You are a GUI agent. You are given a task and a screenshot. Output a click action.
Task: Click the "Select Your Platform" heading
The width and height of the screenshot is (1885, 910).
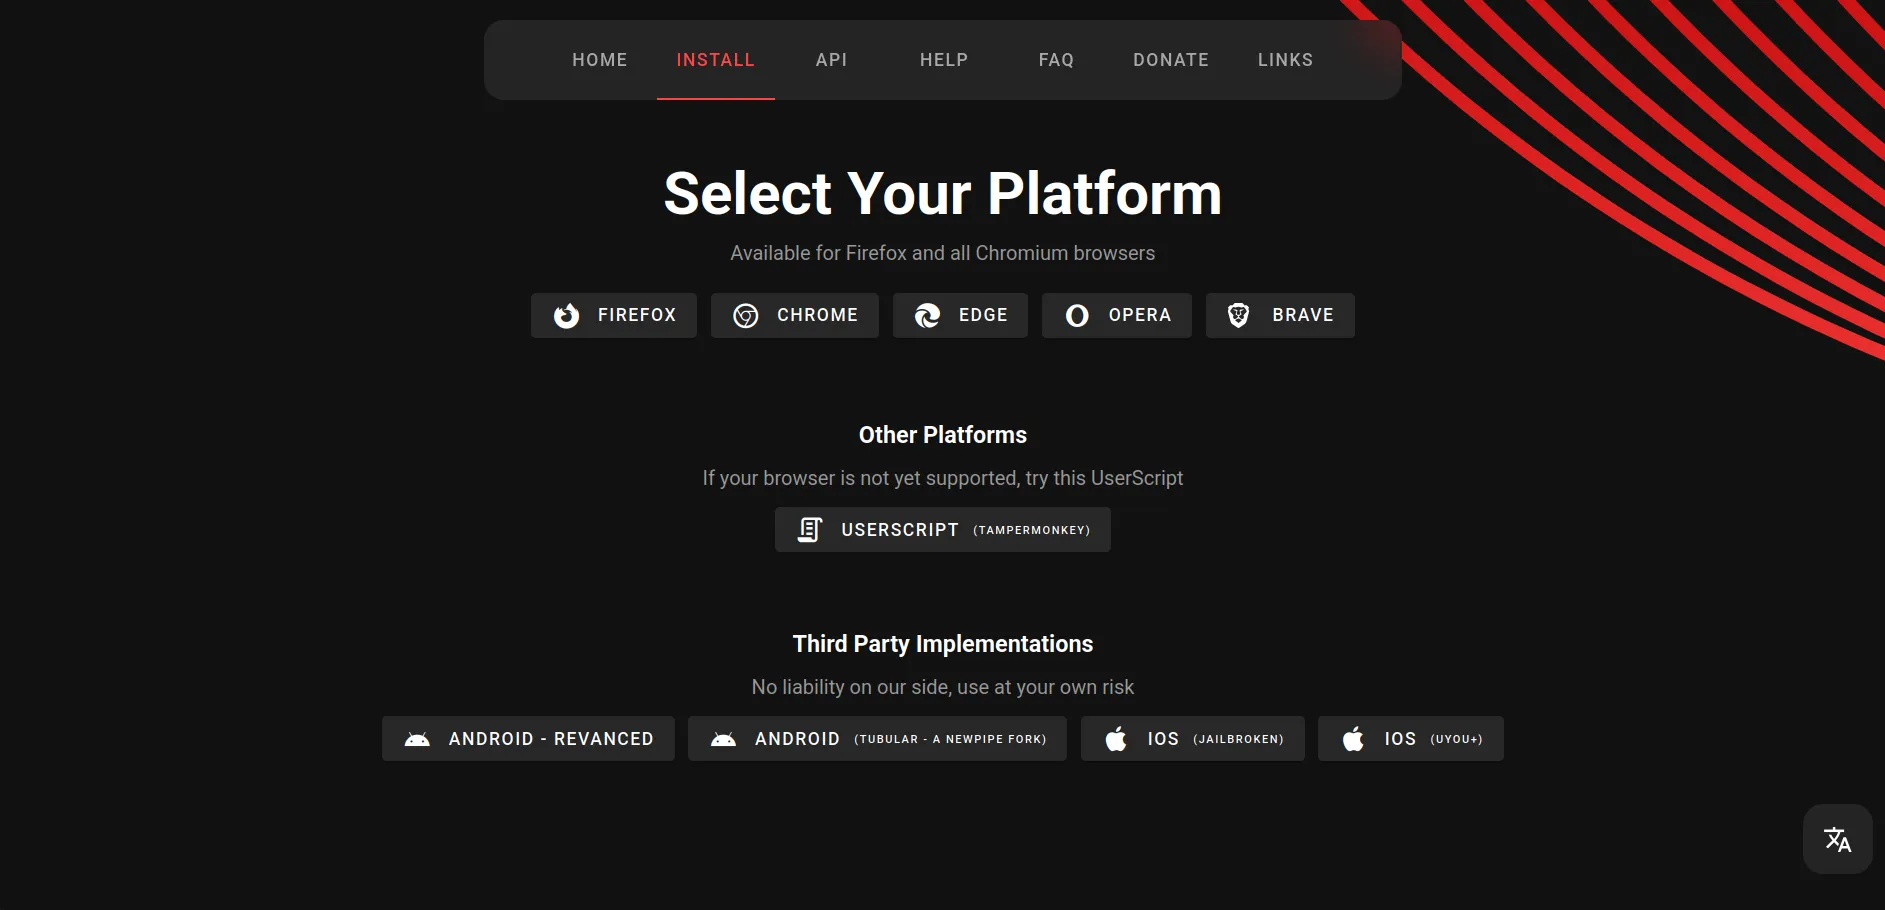943,193
